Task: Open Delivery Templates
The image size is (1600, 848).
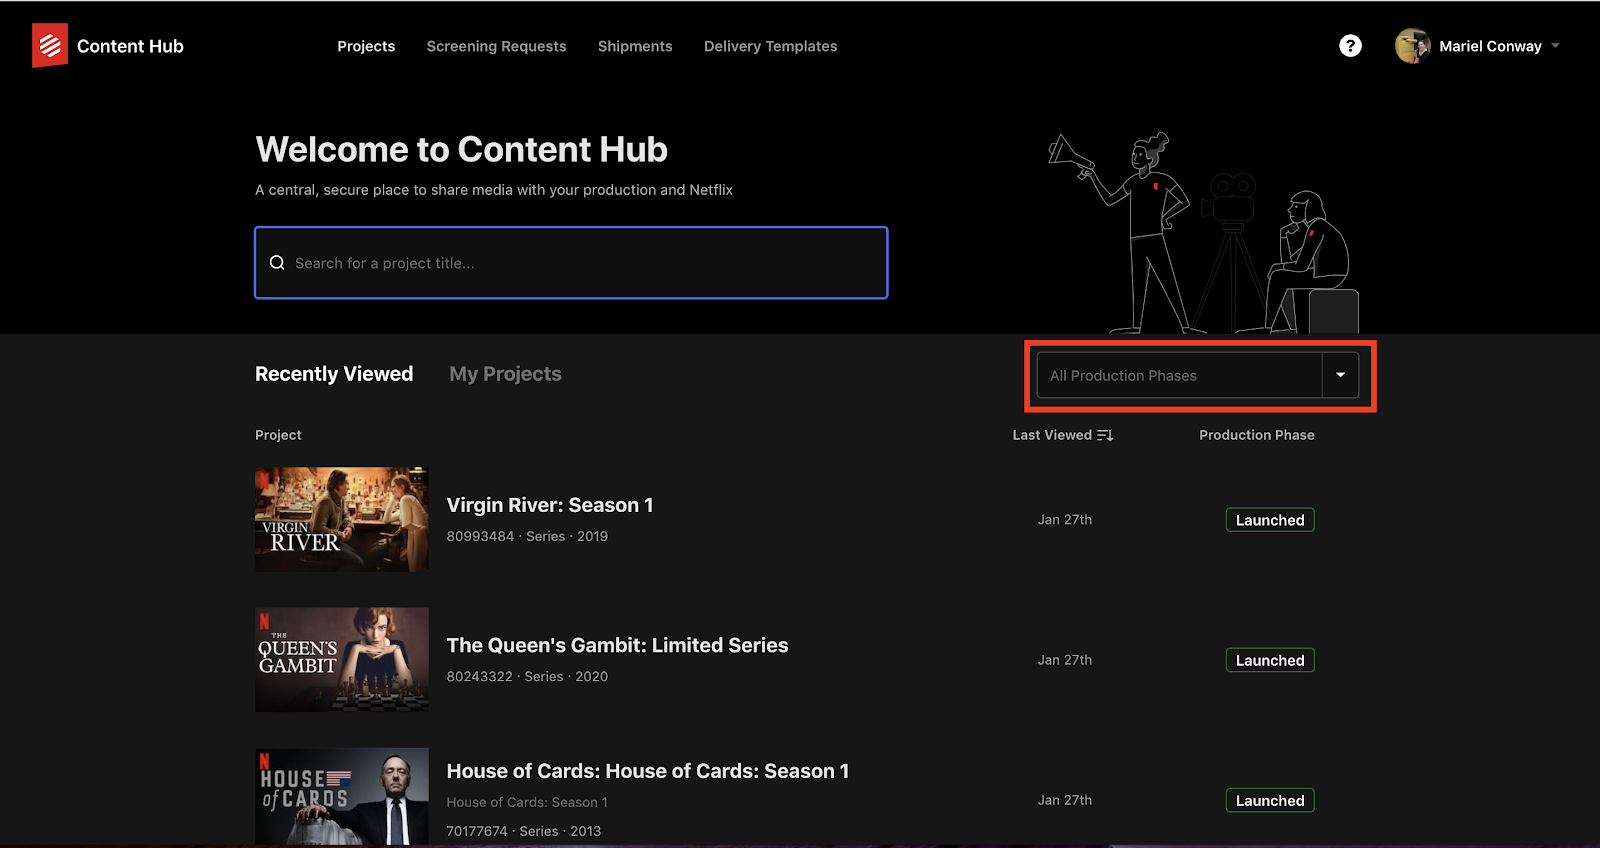Action: tap(770, 46)
